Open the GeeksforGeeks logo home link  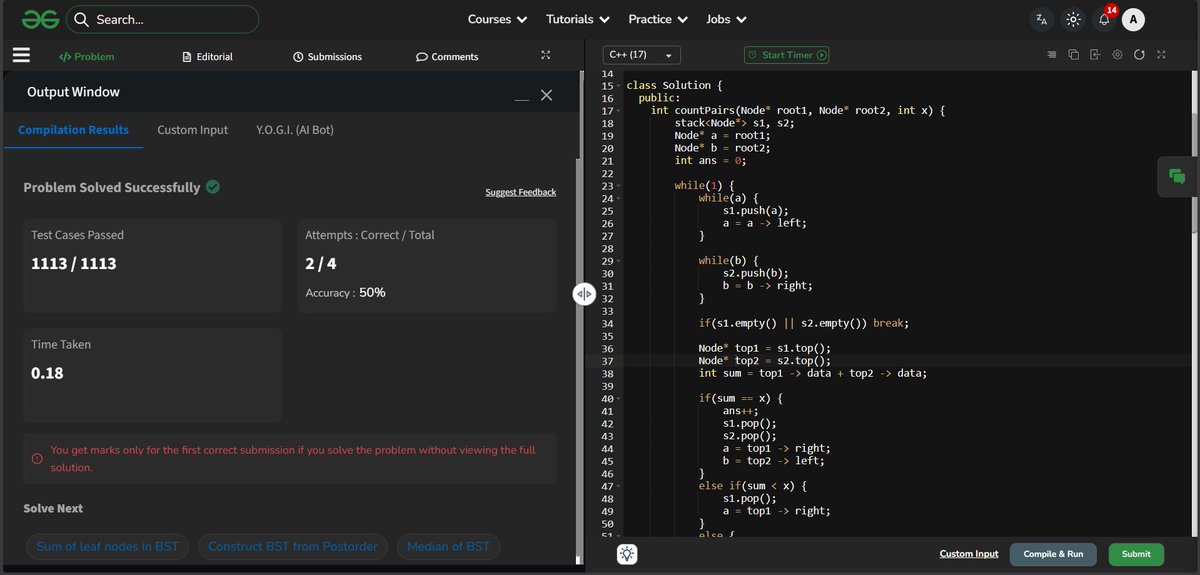tap(41, 19)
